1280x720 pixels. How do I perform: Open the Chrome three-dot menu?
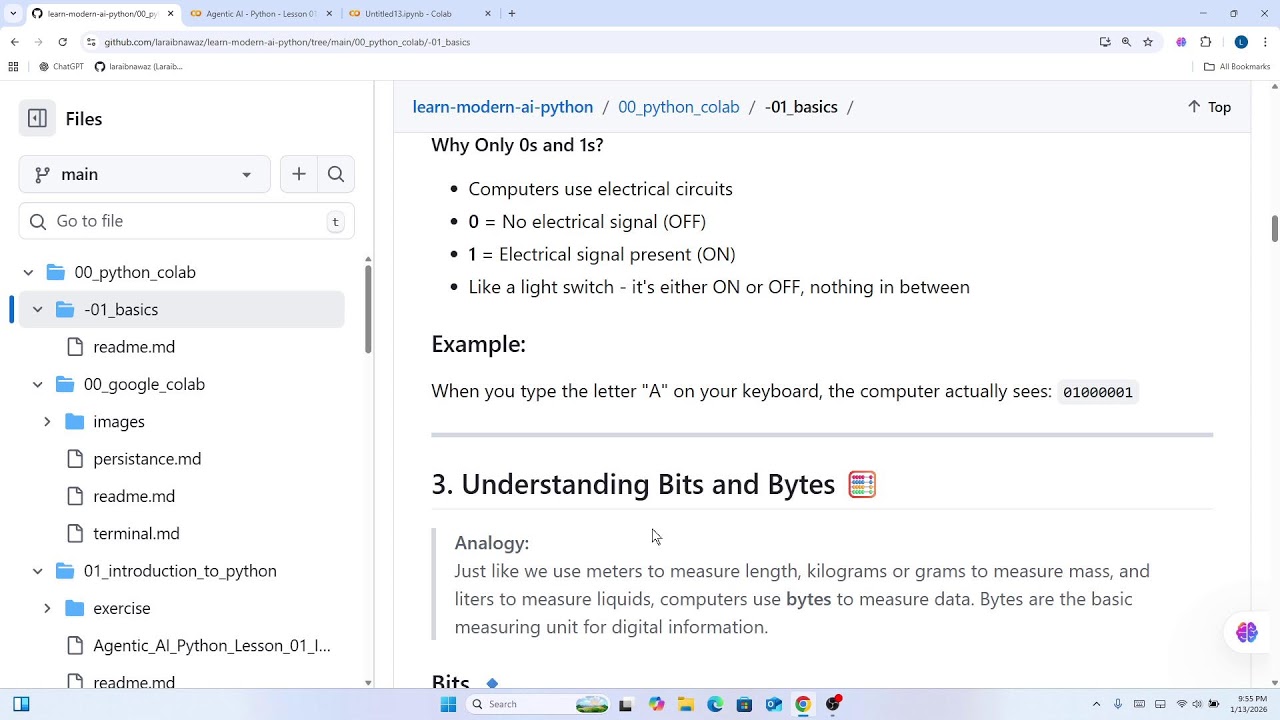click(x=1266, y=42)
